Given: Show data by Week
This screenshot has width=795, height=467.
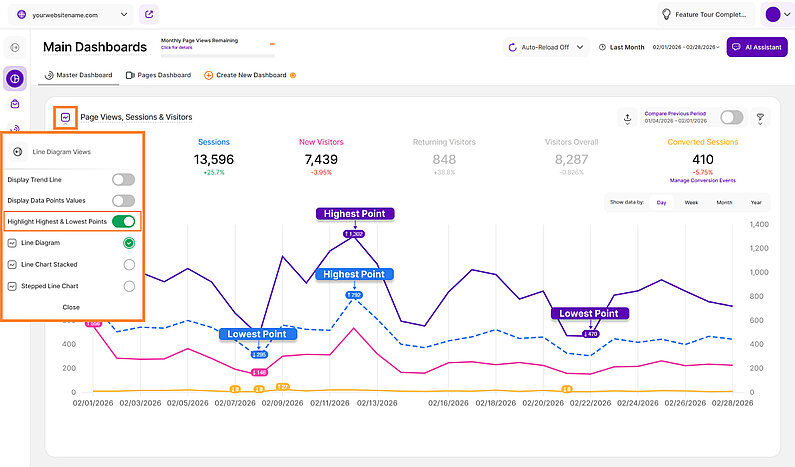Looking at the screenshot, I should 691,202.
